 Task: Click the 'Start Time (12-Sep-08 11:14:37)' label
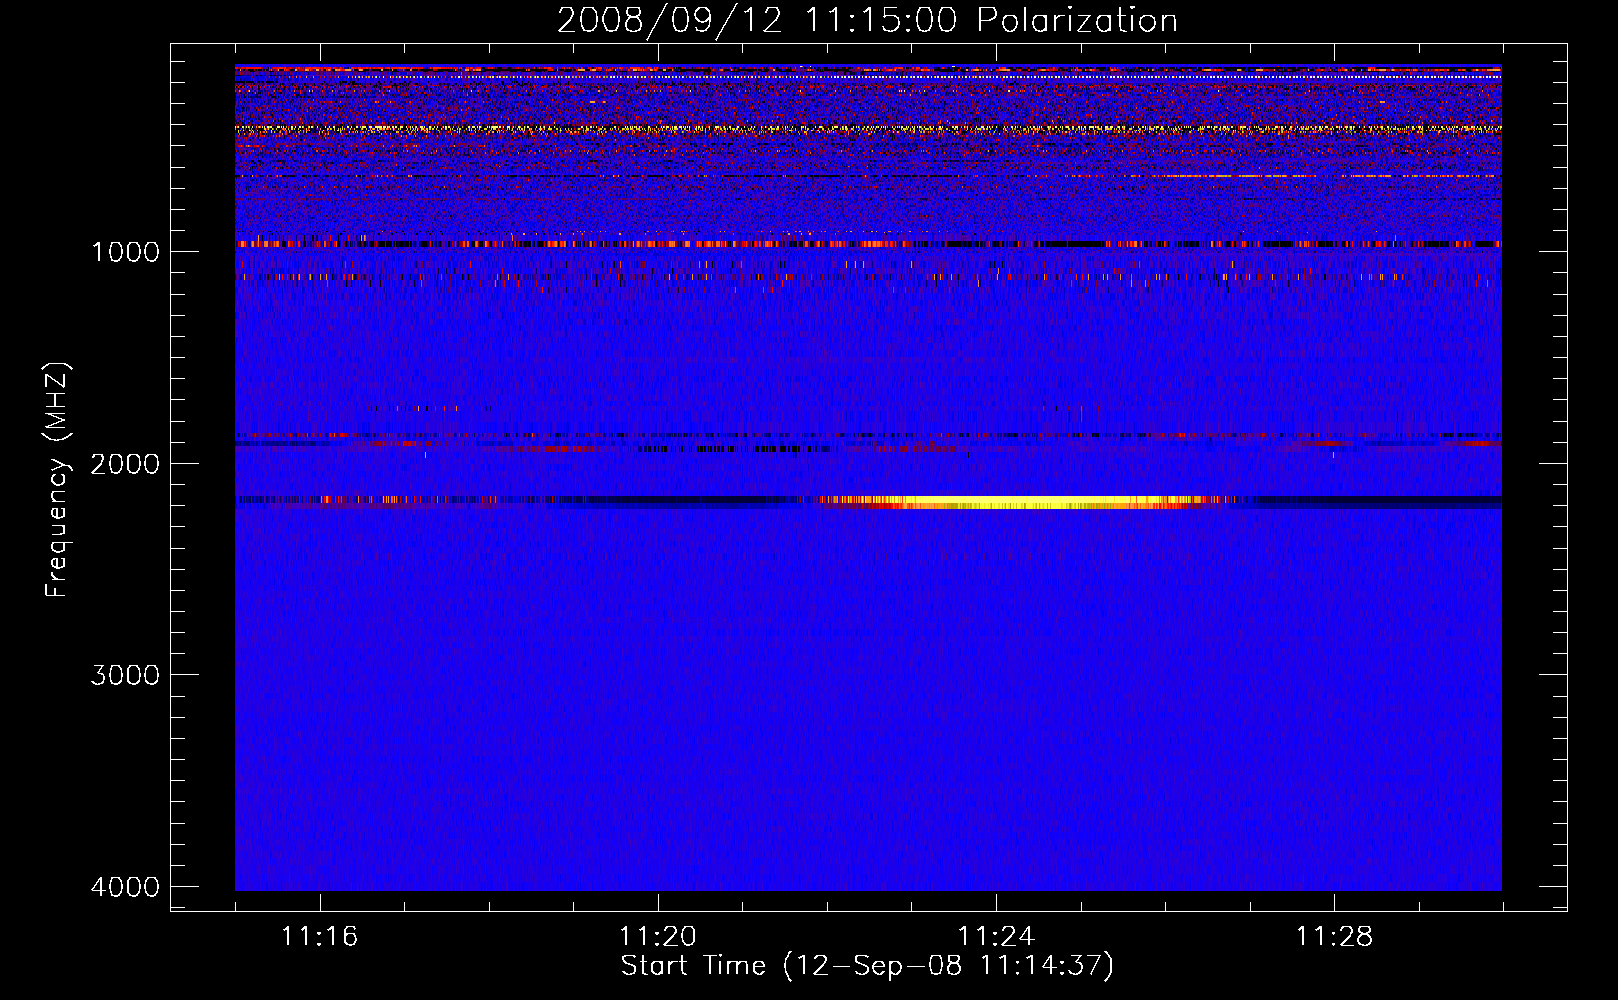(x=867, y=966)
